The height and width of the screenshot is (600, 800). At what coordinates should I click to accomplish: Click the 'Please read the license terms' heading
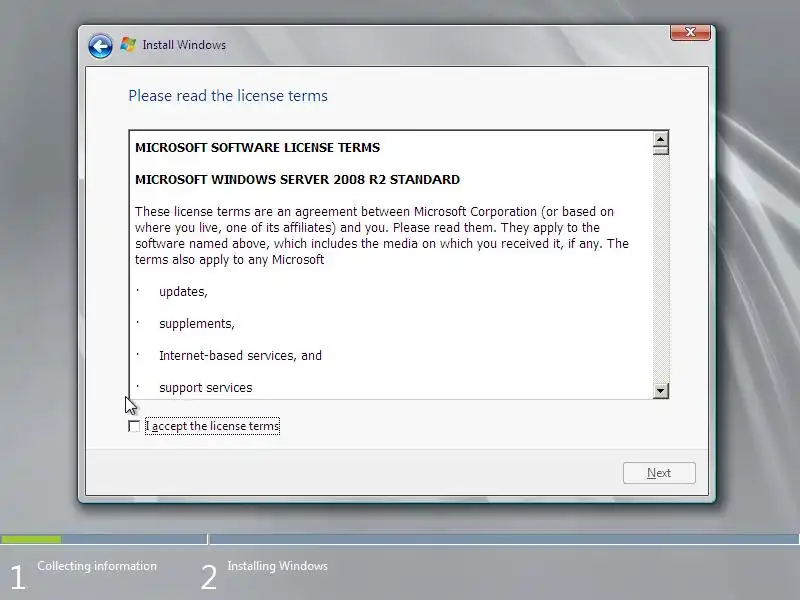pyautogui.click(x=228, y=96)
